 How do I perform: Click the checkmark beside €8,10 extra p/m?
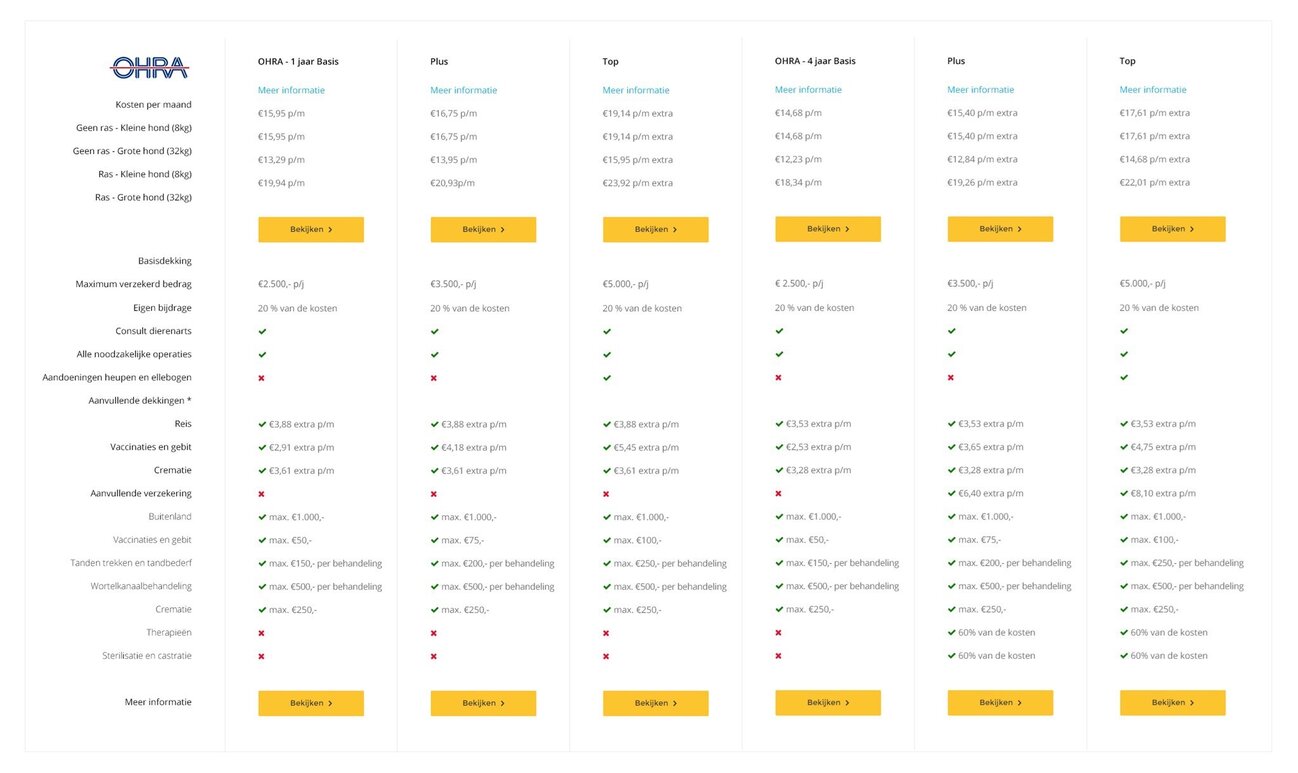(x=1124, y=493)
